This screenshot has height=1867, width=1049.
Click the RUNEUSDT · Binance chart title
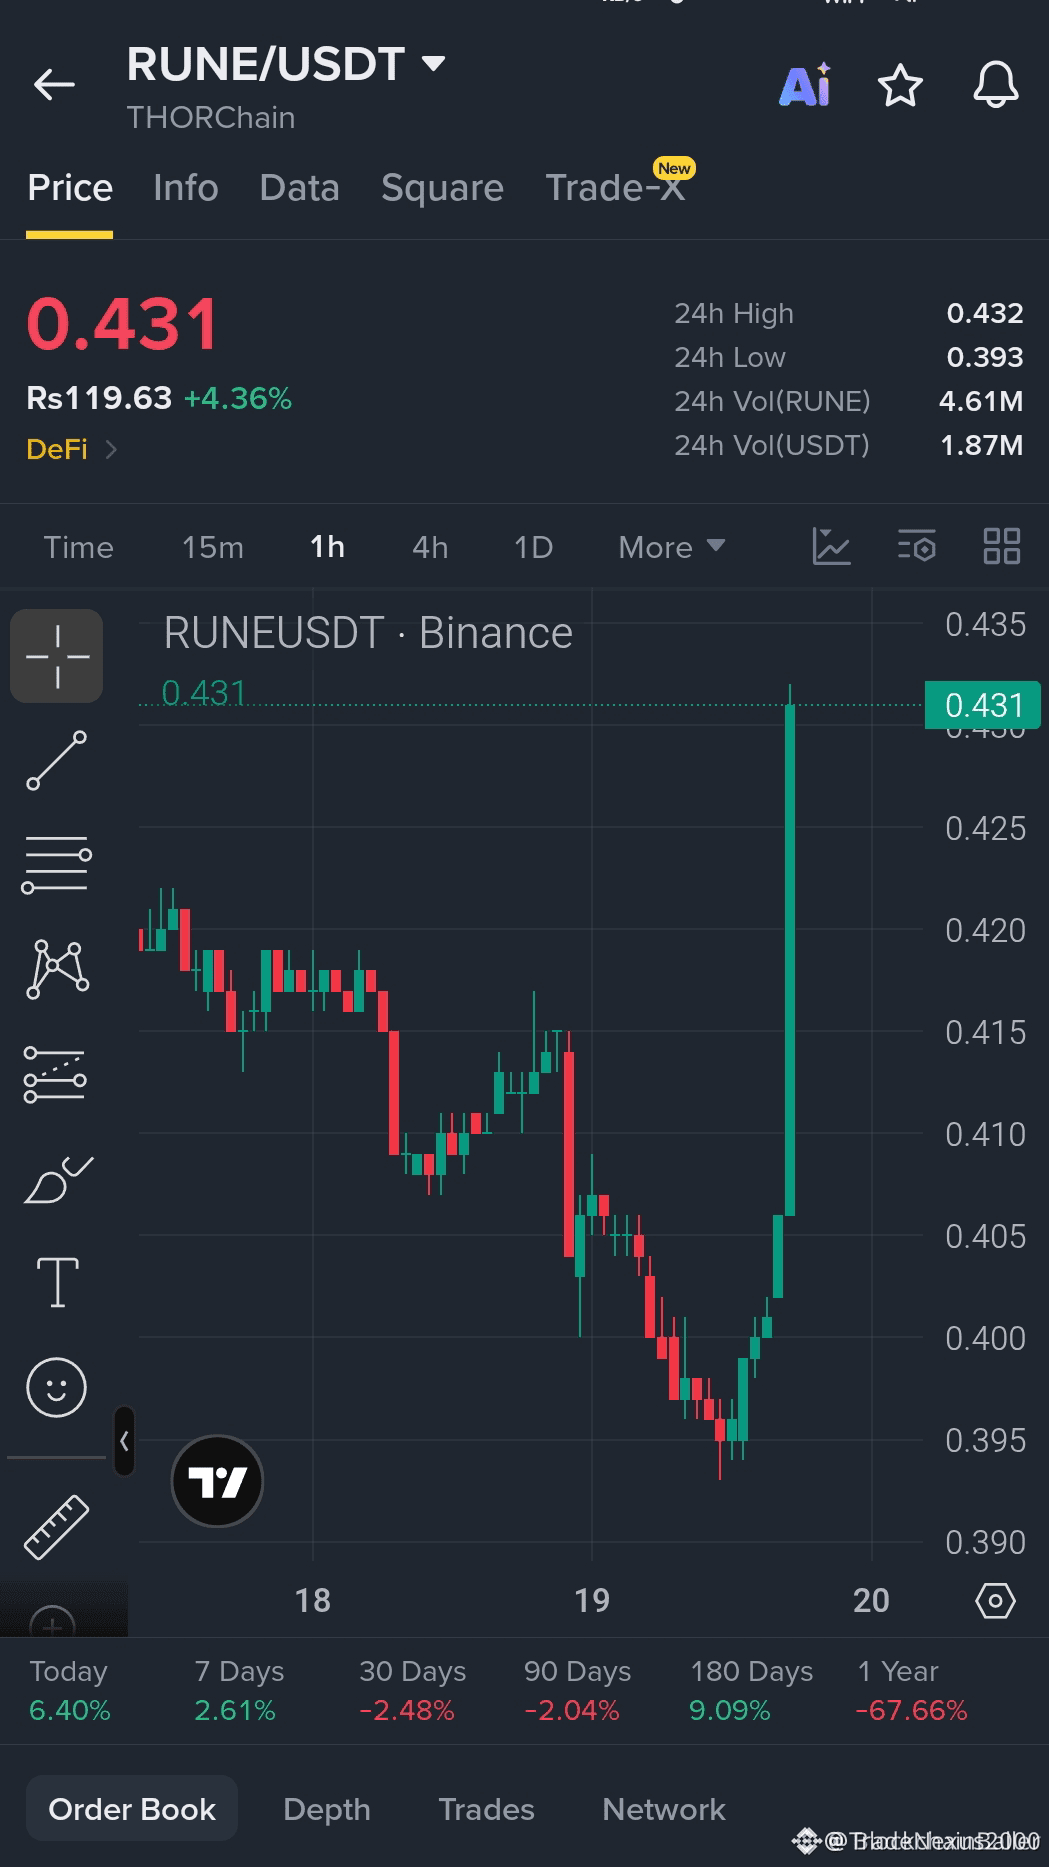[x=368, y=633]
